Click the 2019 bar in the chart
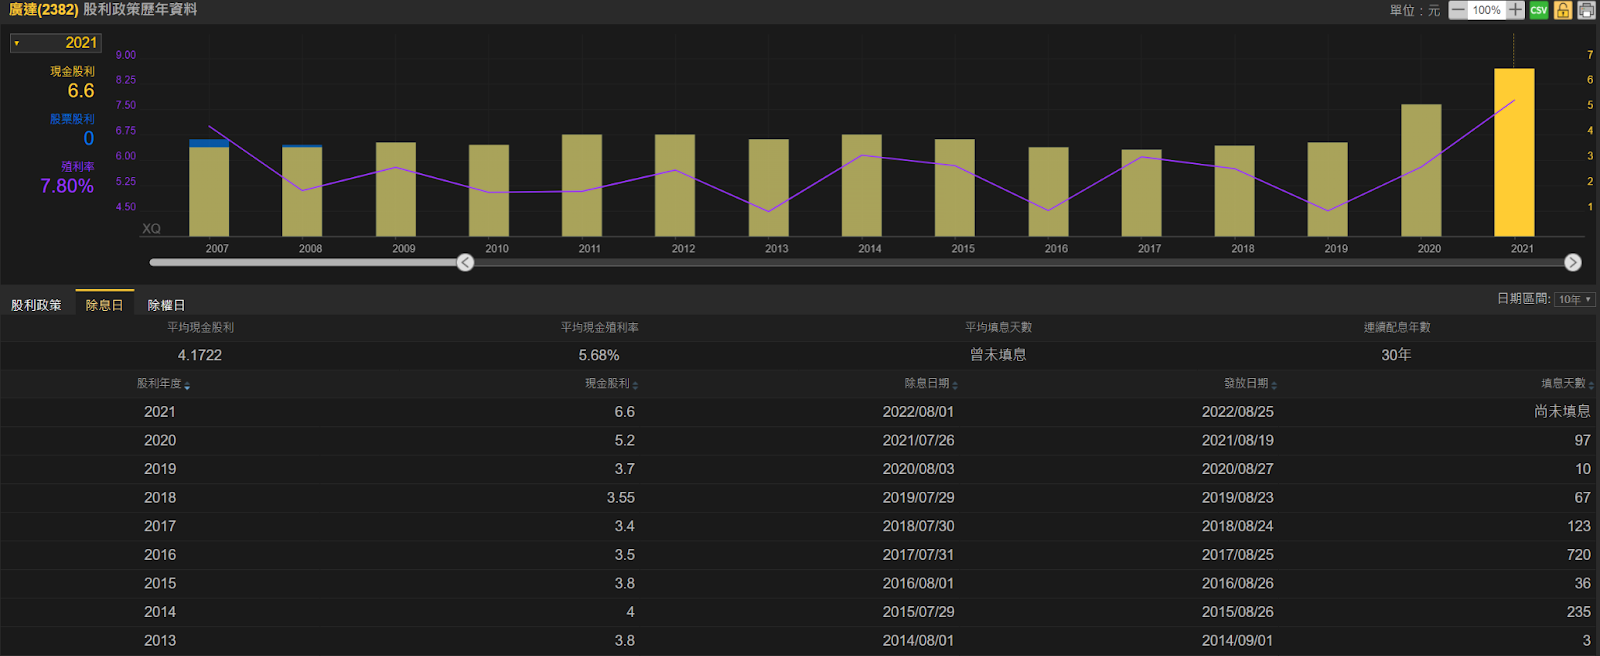1600x656 pixels. [x=1328, y=189]
